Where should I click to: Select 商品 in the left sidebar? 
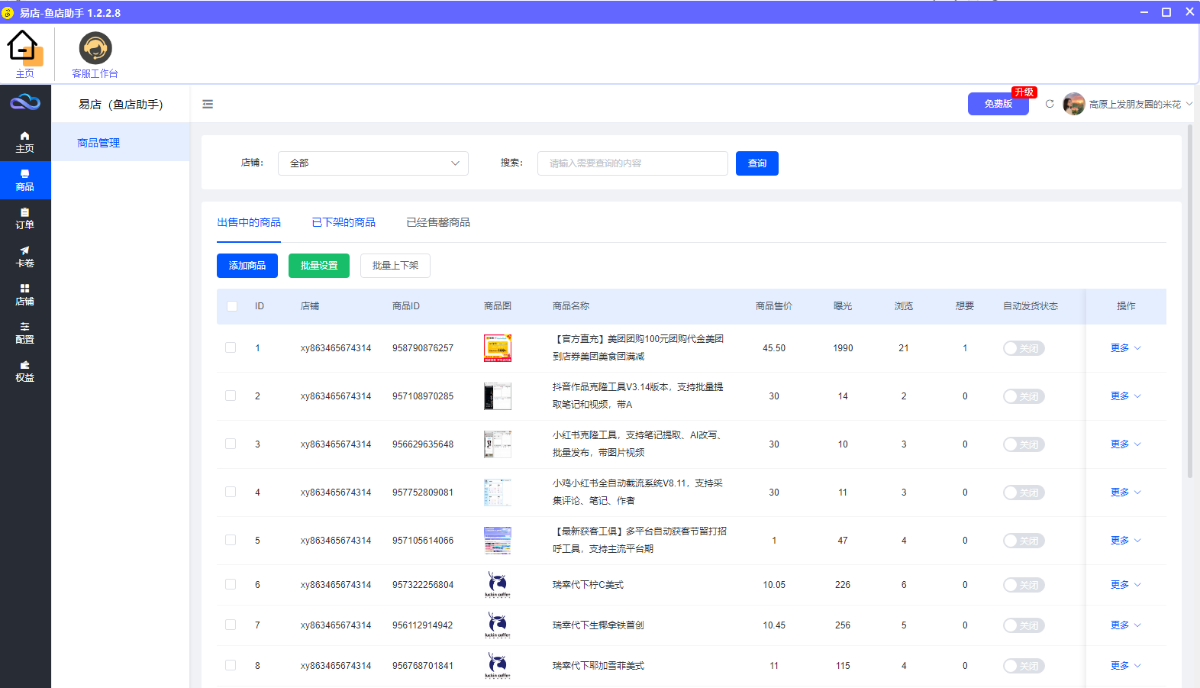pos(25,180)
